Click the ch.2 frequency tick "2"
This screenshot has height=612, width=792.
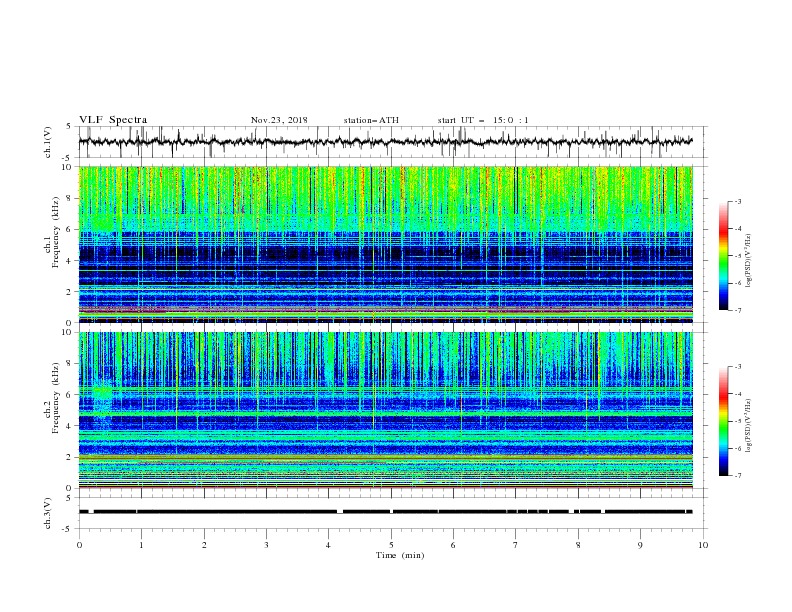tap(70, 457)
